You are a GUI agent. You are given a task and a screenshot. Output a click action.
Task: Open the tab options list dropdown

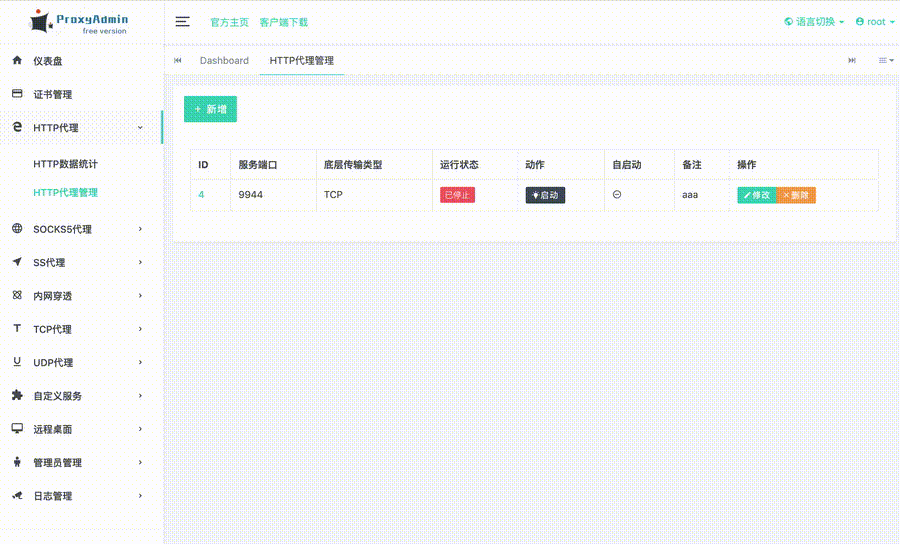pos(886,60)
